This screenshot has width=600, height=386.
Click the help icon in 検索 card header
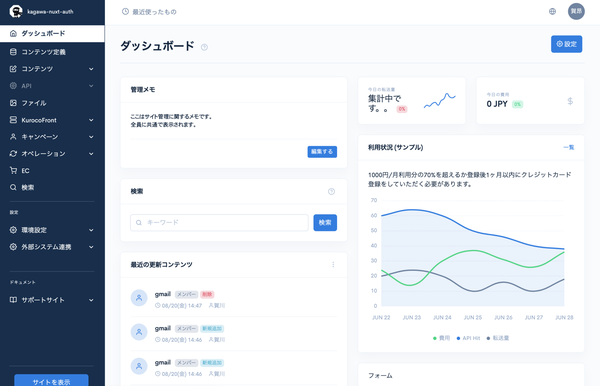(x=331, y=191)
